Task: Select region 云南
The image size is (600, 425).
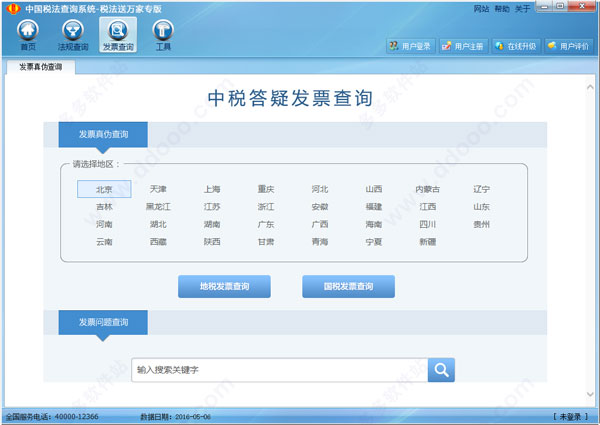Action: tap(104, 242)
